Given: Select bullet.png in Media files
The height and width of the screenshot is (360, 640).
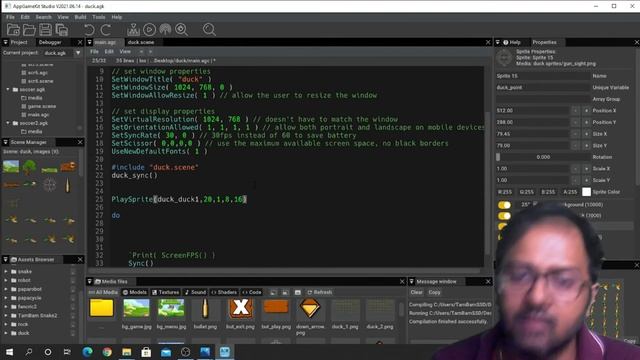Looking at the screenshot, I should click(x=205, y=308).
